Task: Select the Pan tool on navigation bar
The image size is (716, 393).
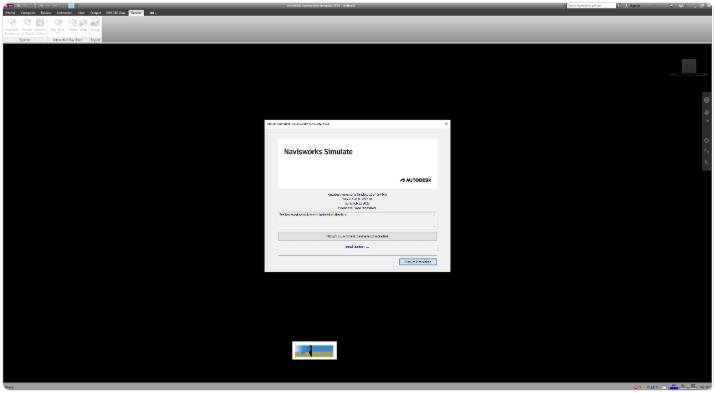Action: click(x=706, y=112)
